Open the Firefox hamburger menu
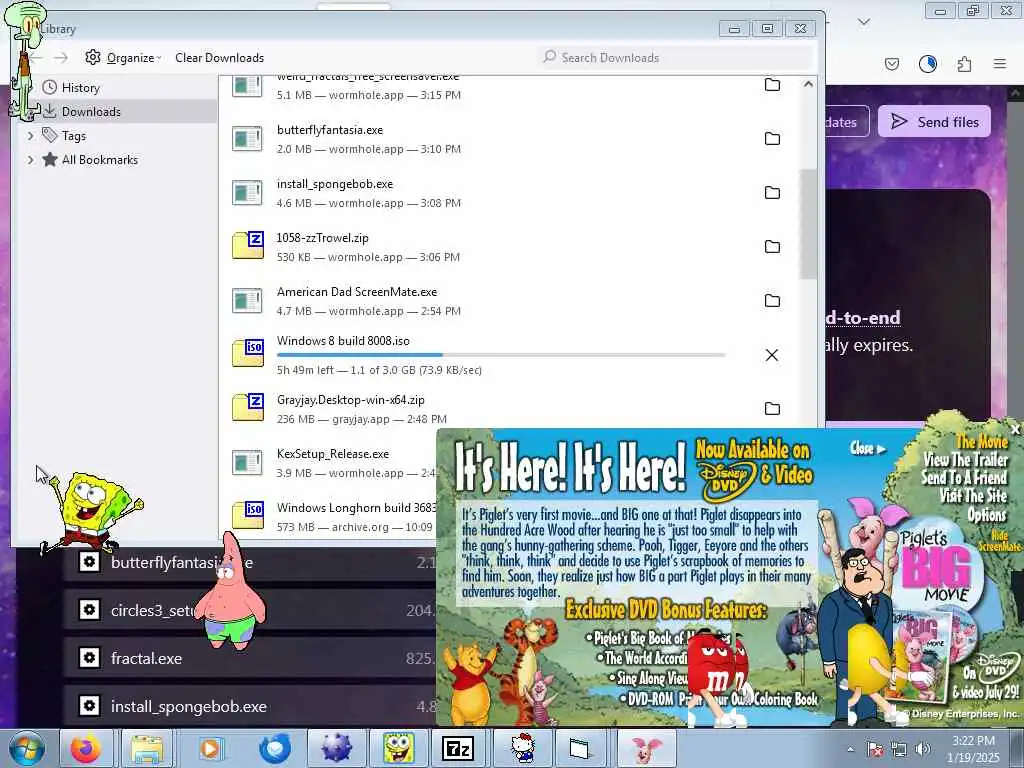The height and width of the screenshot is (768, 1024). point(1000,64)
